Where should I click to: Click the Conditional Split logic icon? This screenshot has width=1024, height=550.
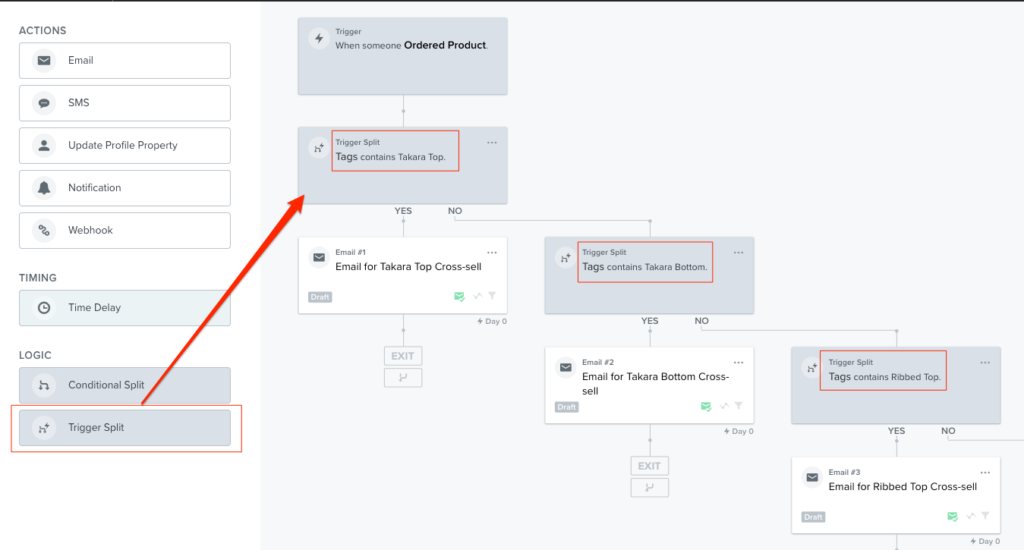coord(44,386)
